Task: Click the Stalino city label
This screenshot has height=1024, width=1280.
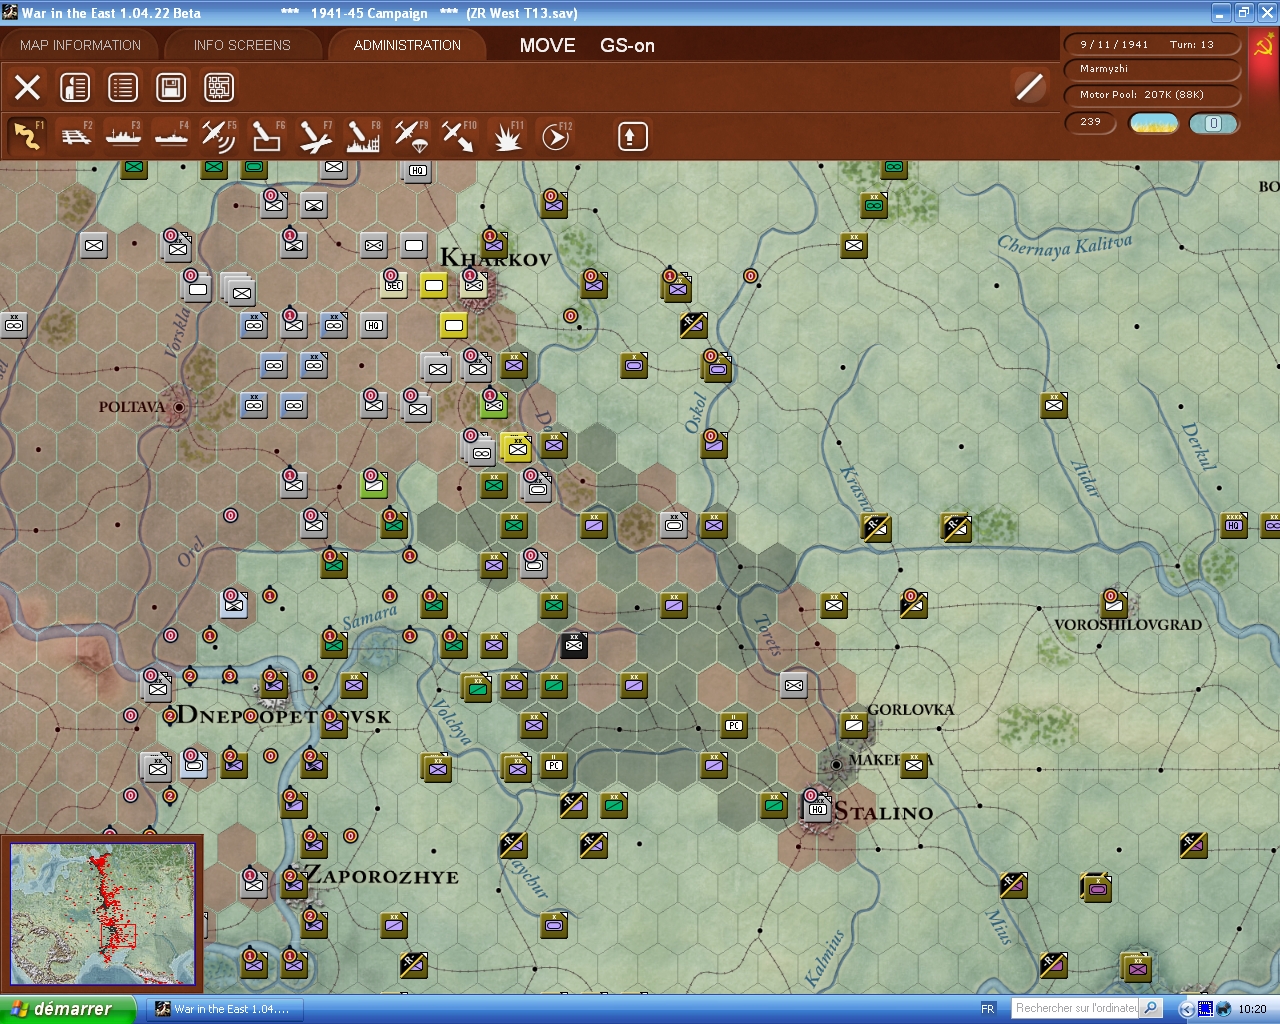Action: click(x=883, y=812)
